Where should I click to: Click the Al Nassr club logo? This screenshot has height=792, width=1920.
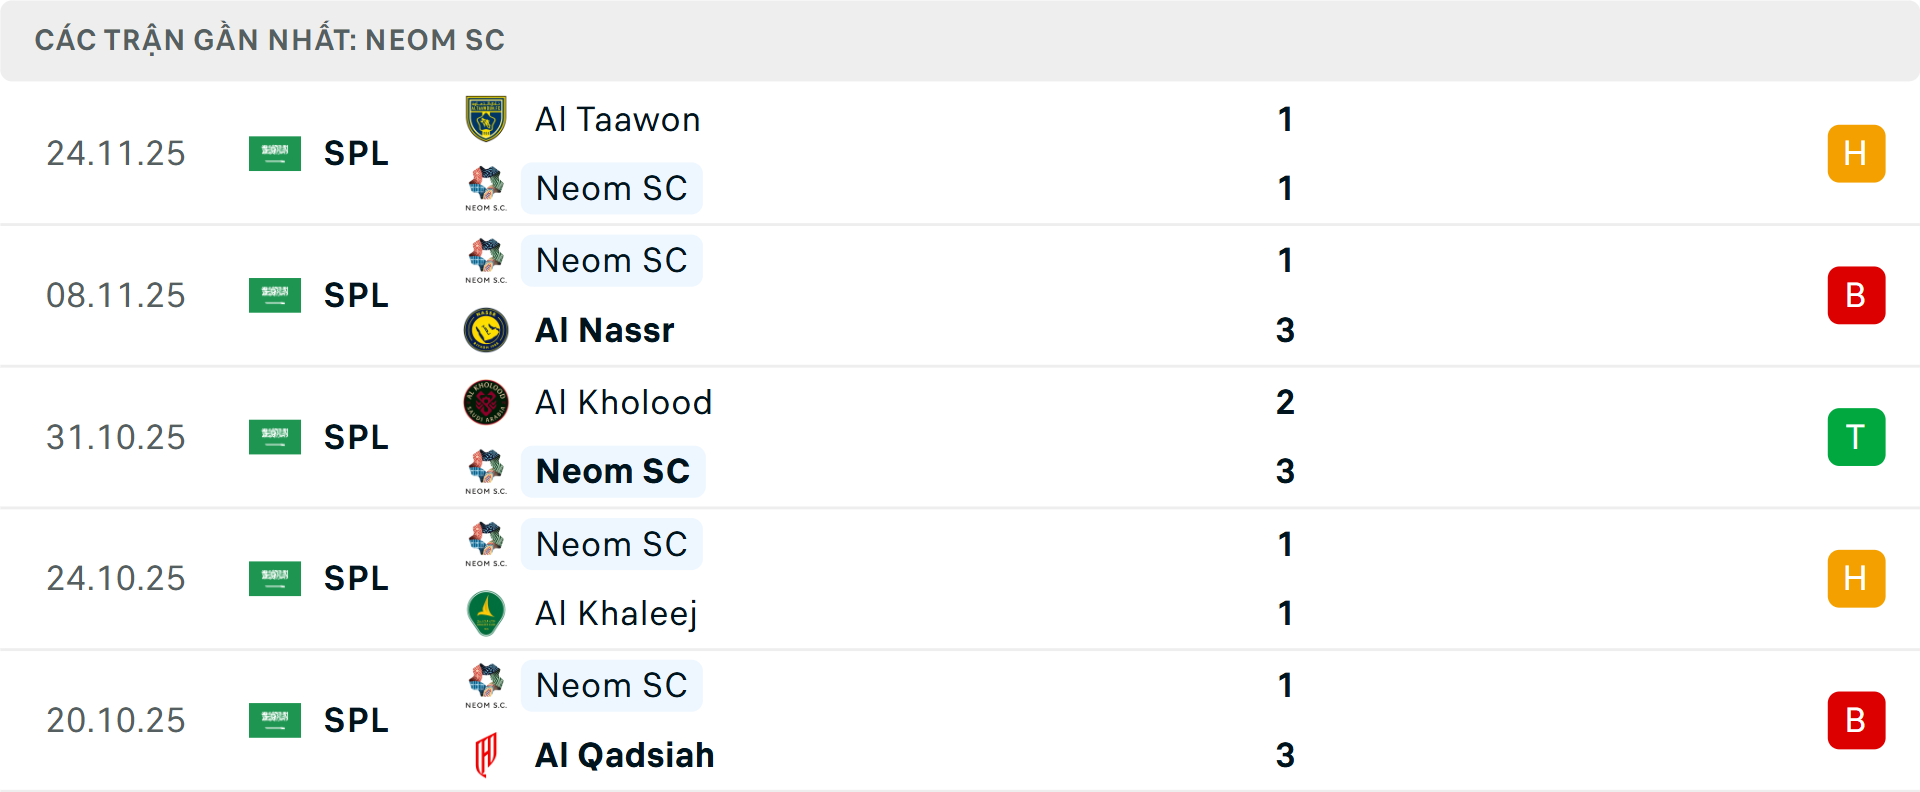(x=486, y=330)
